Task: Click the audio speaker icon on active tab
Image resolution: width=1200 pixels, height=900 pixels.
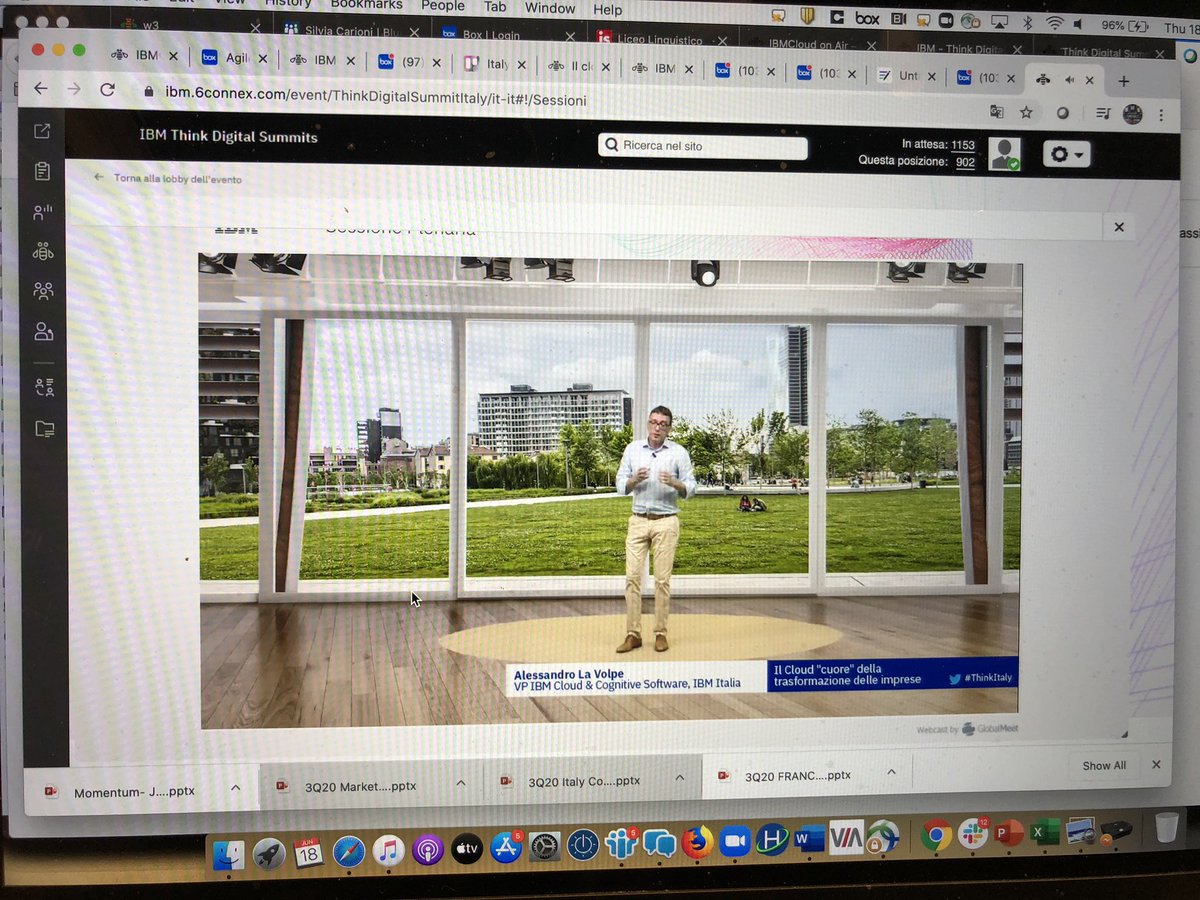Action: (1069, 79)
